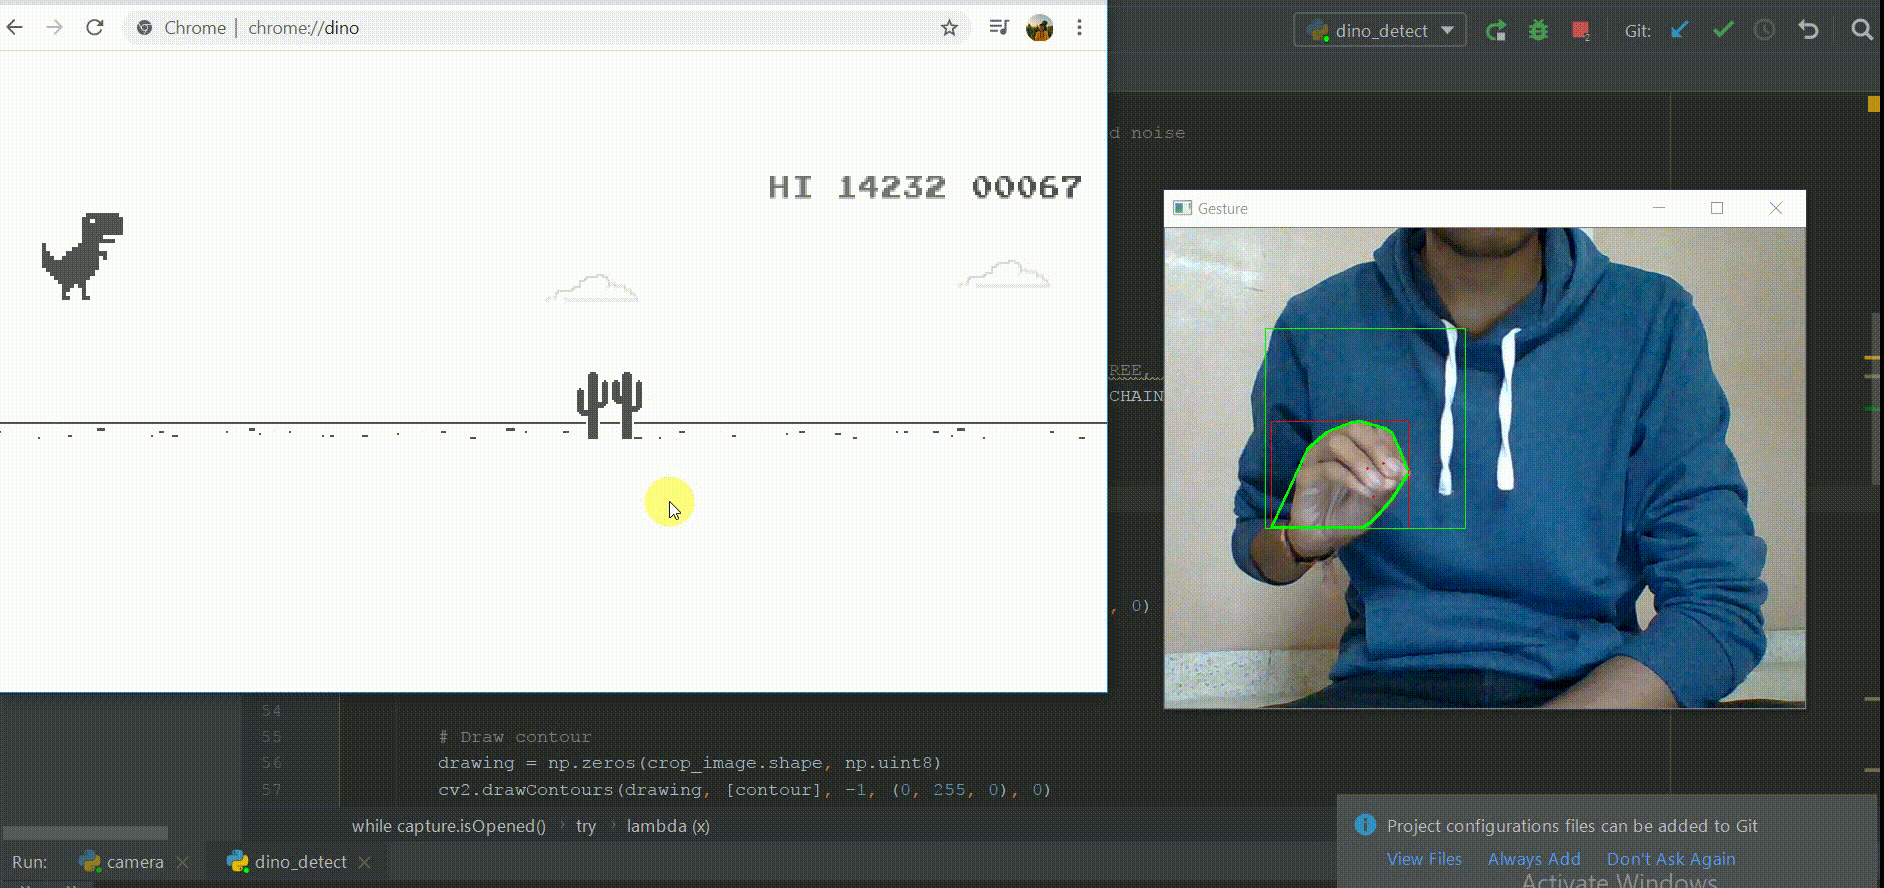Image resolution: width=1884 pixels, height=888 pixels.
Task: Start debugging with the bug icon
Action: click(x=1538, y=30)
